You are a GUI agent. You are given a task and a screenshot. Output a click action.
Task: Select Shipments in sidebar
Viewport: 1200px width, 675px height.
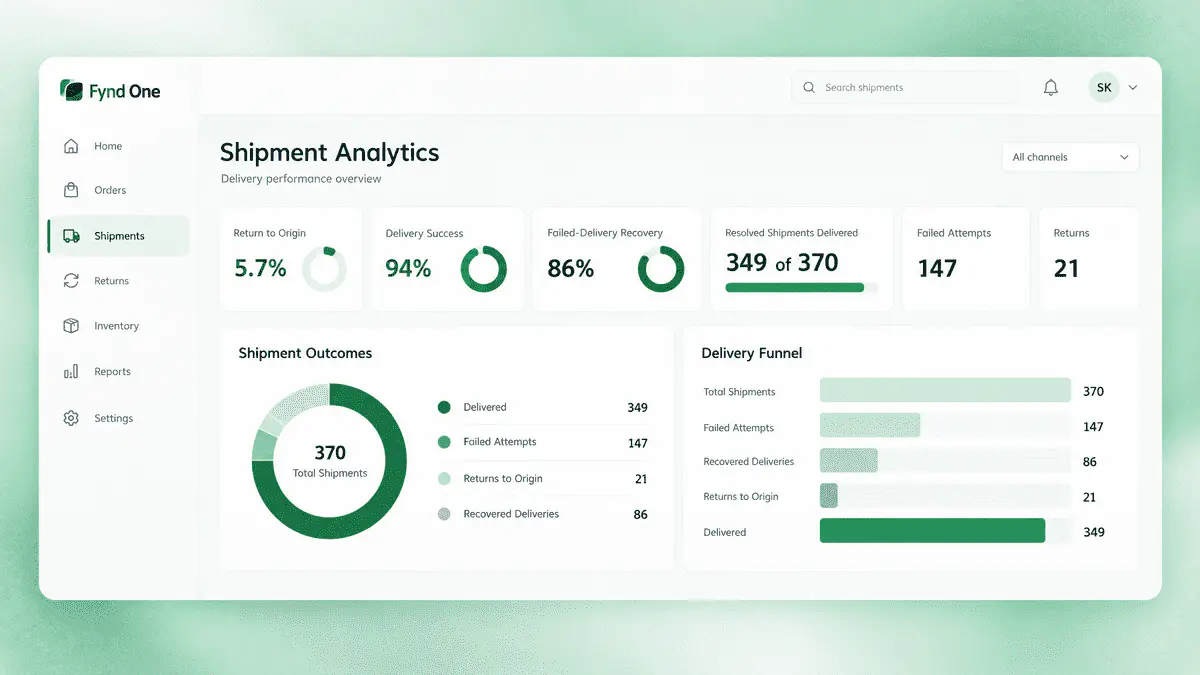[x=118, y=236]
